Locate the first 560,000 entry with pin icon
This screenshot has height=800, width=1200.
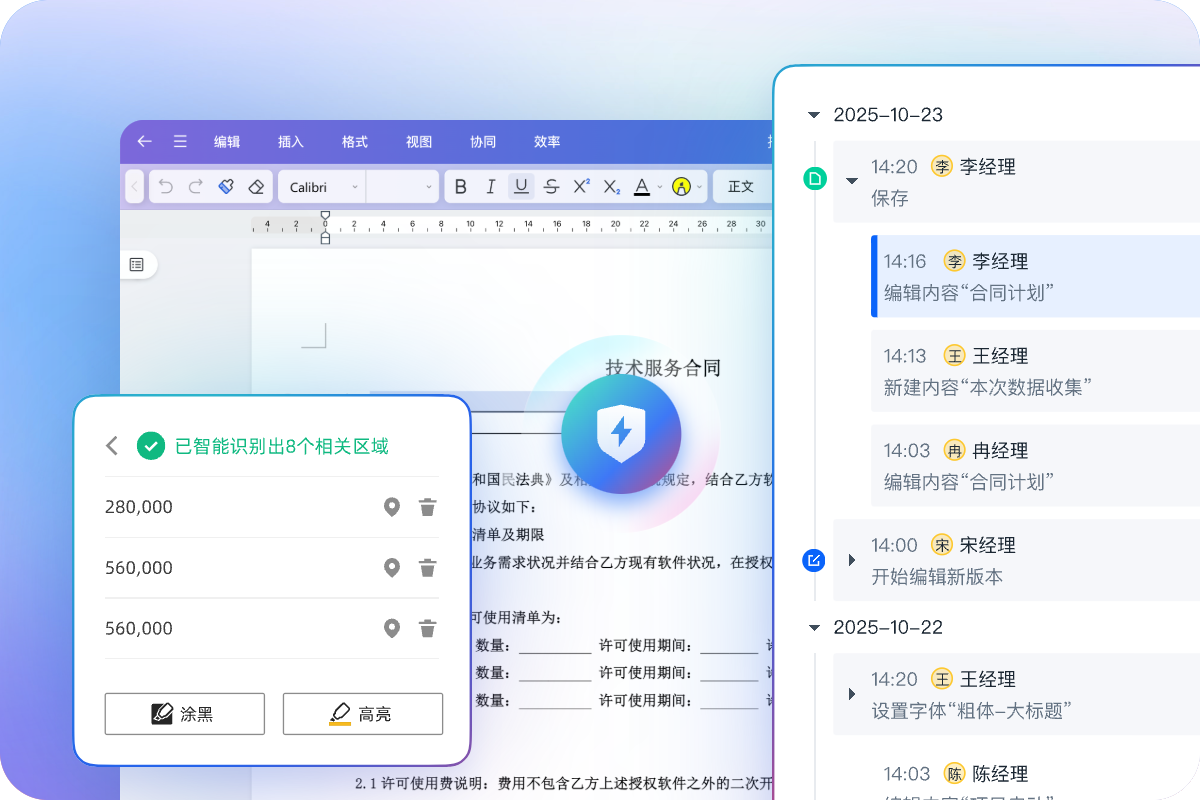pos(392,568)
